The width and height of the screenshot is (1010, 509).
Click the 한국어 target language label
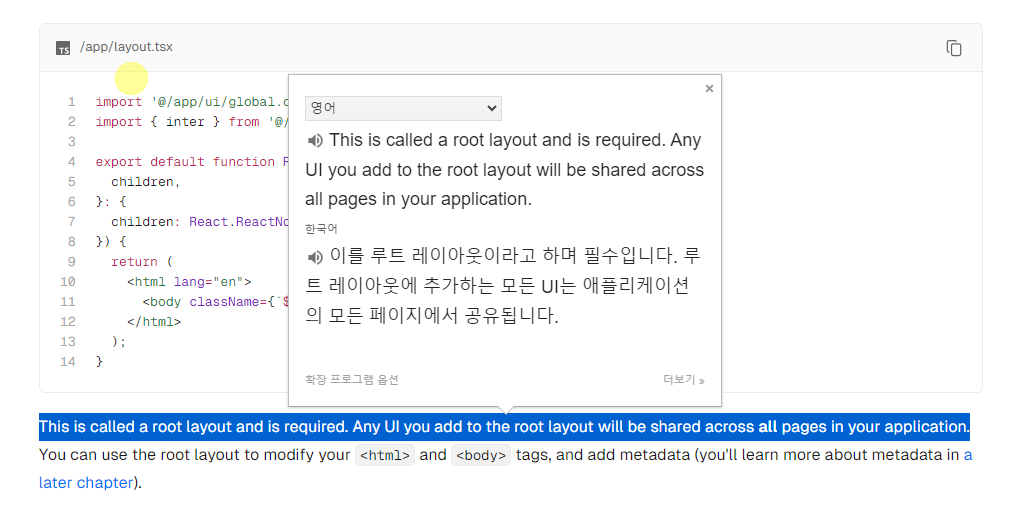coord(321,229)
